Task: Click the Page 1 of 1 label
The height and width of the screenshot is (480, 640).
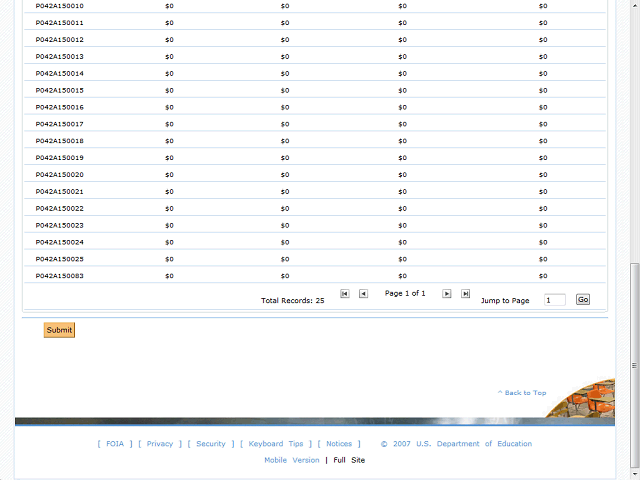Action: coord(405,293)
